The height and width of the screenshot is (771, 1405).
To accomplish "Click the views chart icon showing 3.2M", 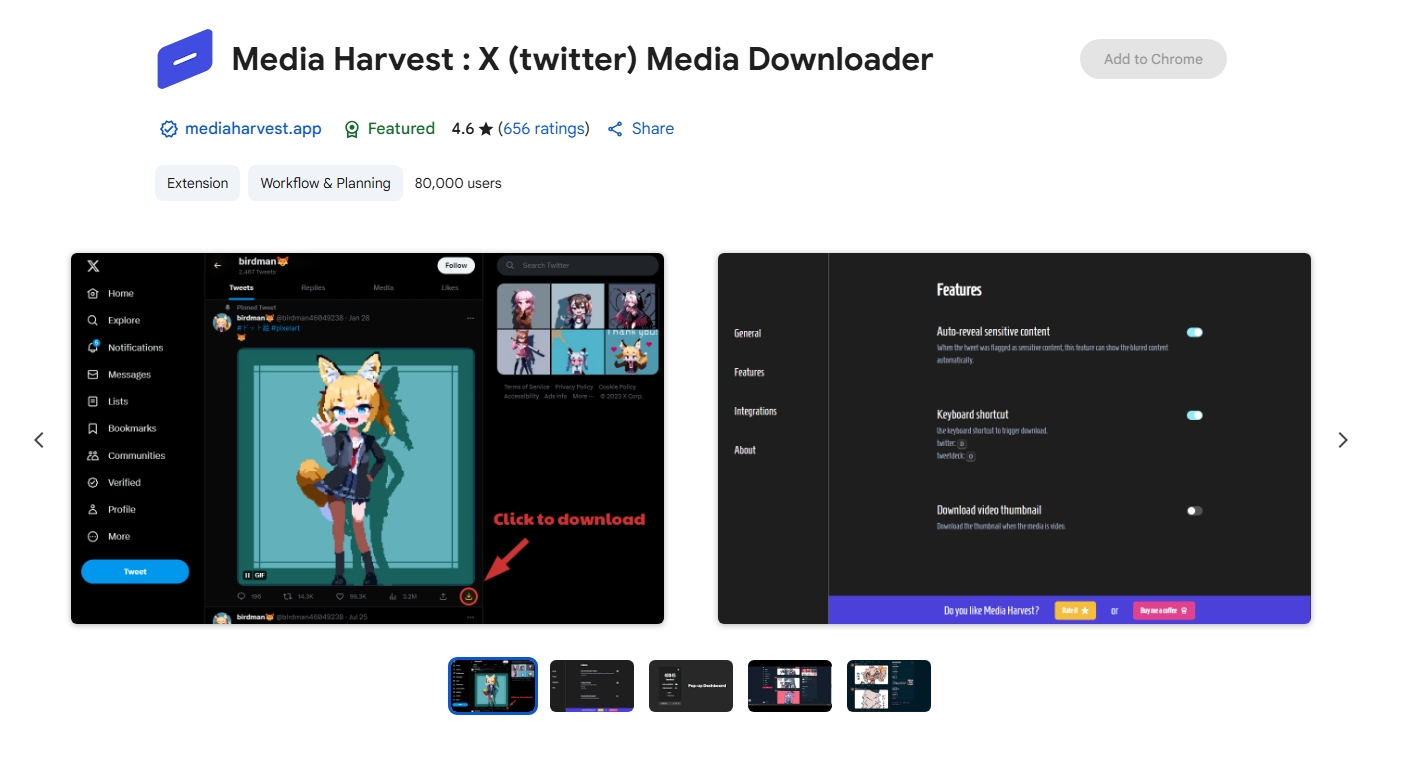I will coord(393,596).
